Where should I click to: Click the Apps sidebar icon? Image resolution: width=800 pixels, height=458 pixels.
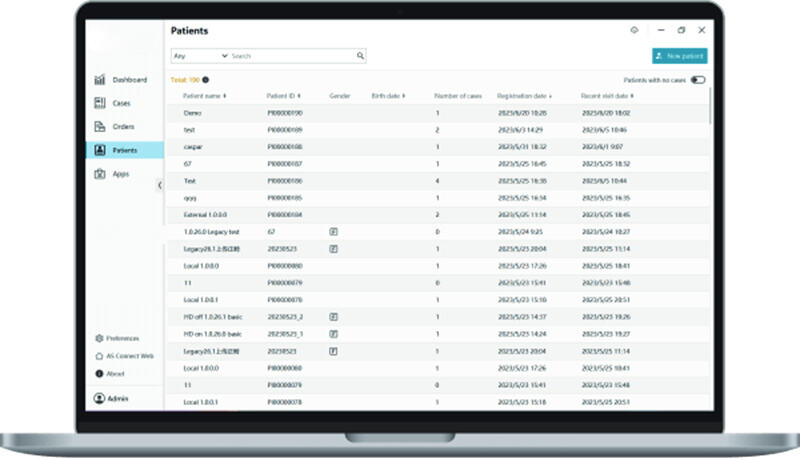[100, 174]
